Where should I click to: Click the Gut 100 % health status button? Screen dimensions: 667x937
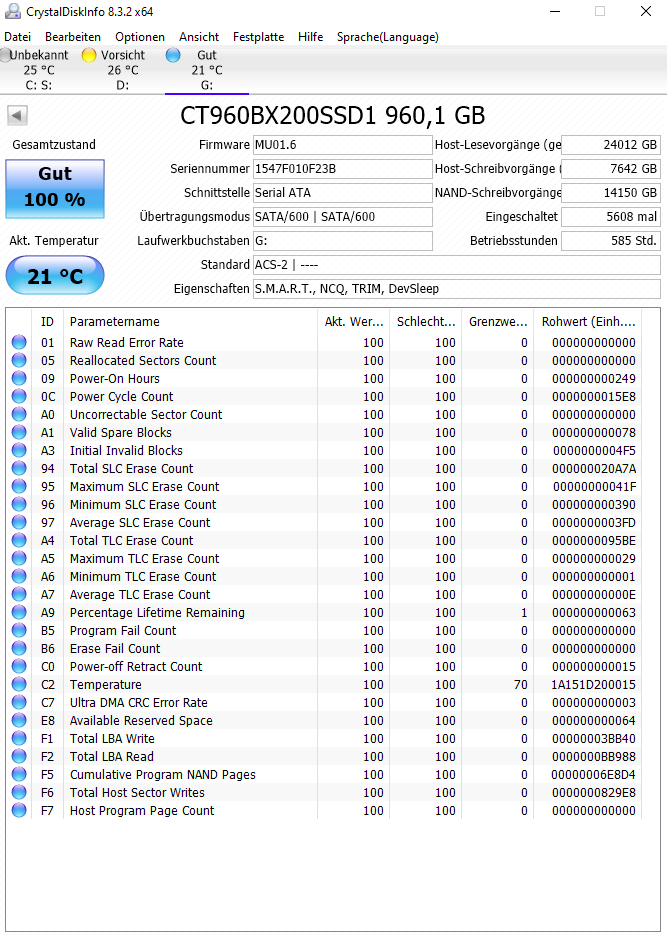(x=55, y=188)
